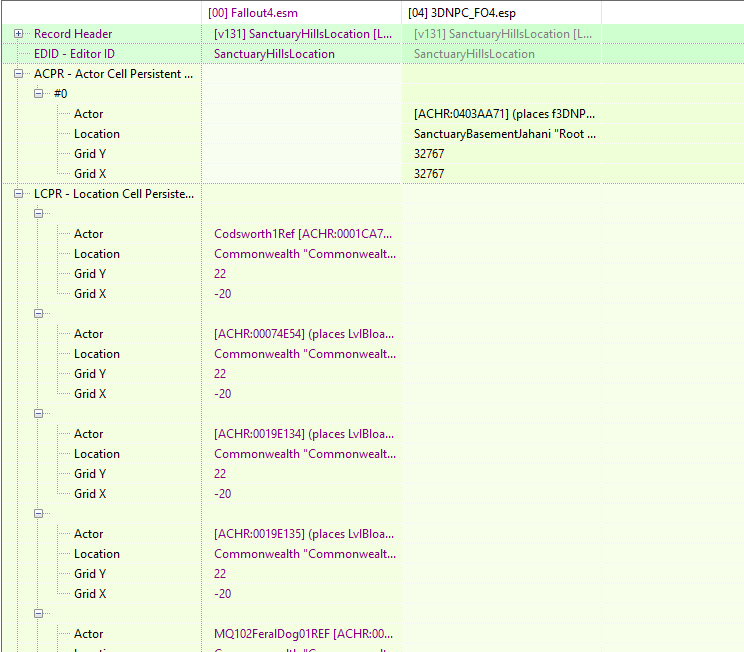Image resolution: width=744 pixels, height=652 pixels.
Task: Click the Grid Y value 32767
Action: point(429,154)
